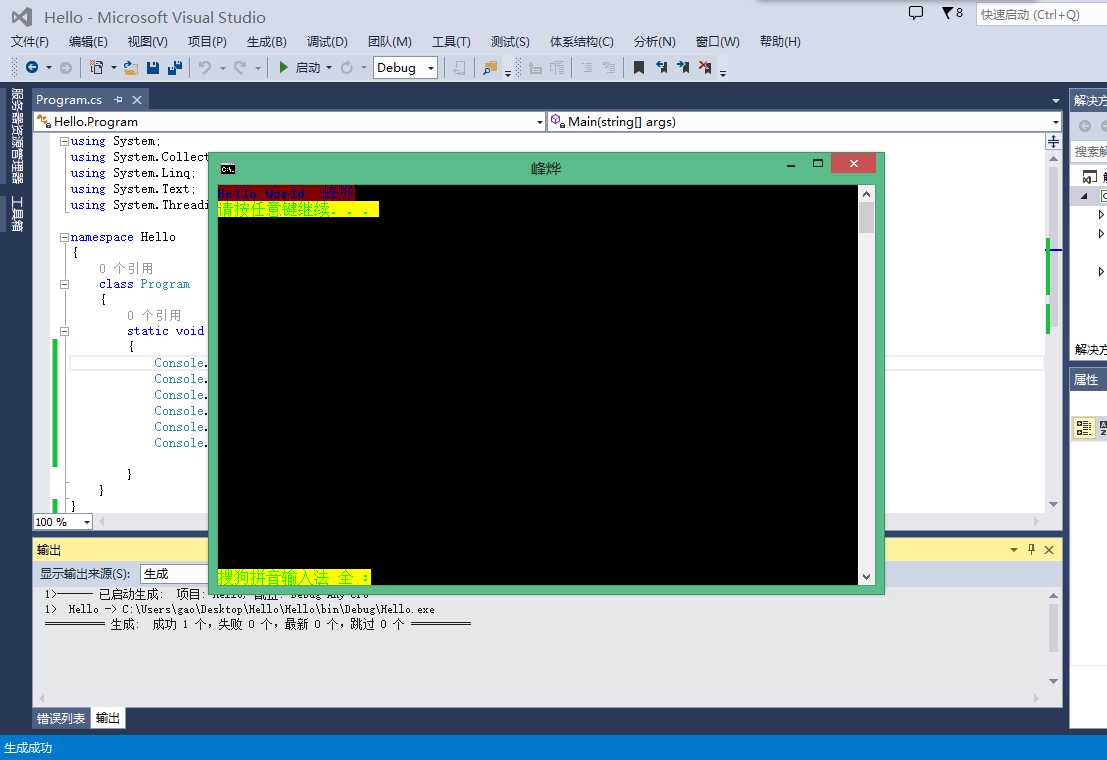Close the output panel
The image size is (1107, 760).
[1049, 550]
